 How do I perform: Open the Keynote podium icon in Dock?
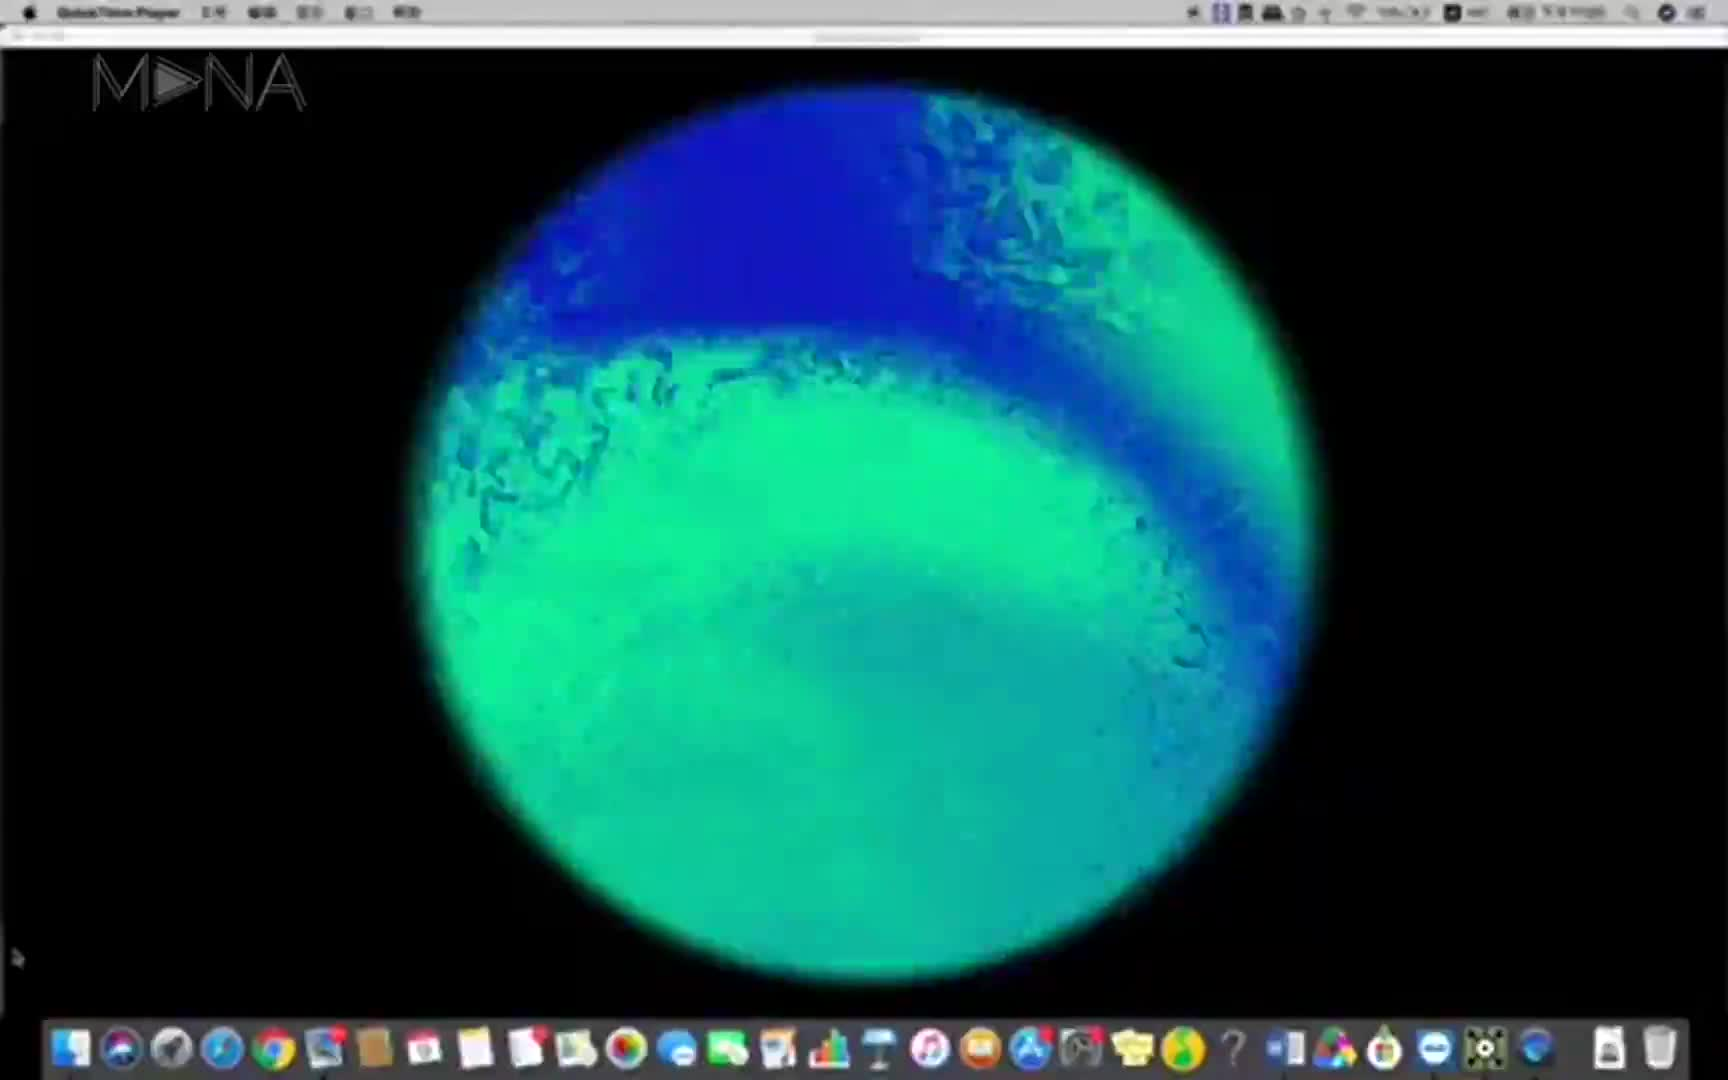[879, 1048]
